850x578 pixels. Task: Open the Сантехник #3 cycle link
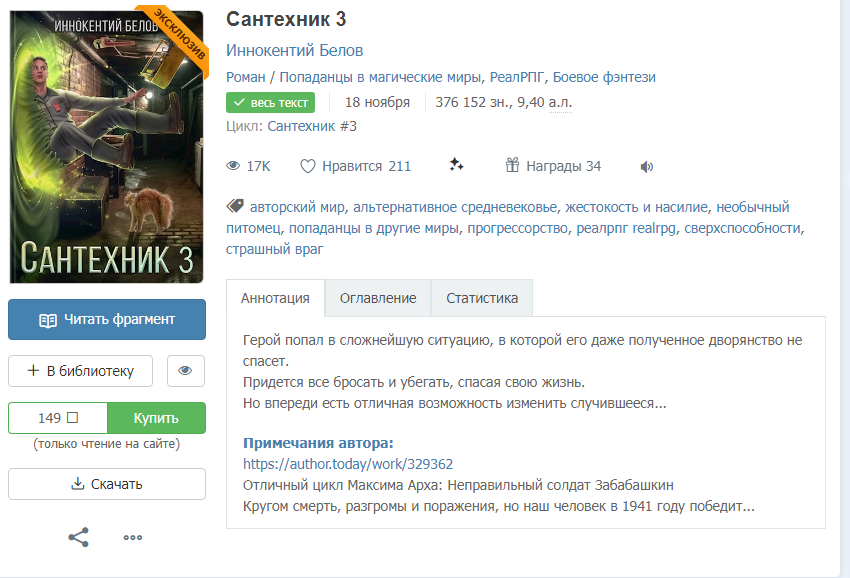312,126
